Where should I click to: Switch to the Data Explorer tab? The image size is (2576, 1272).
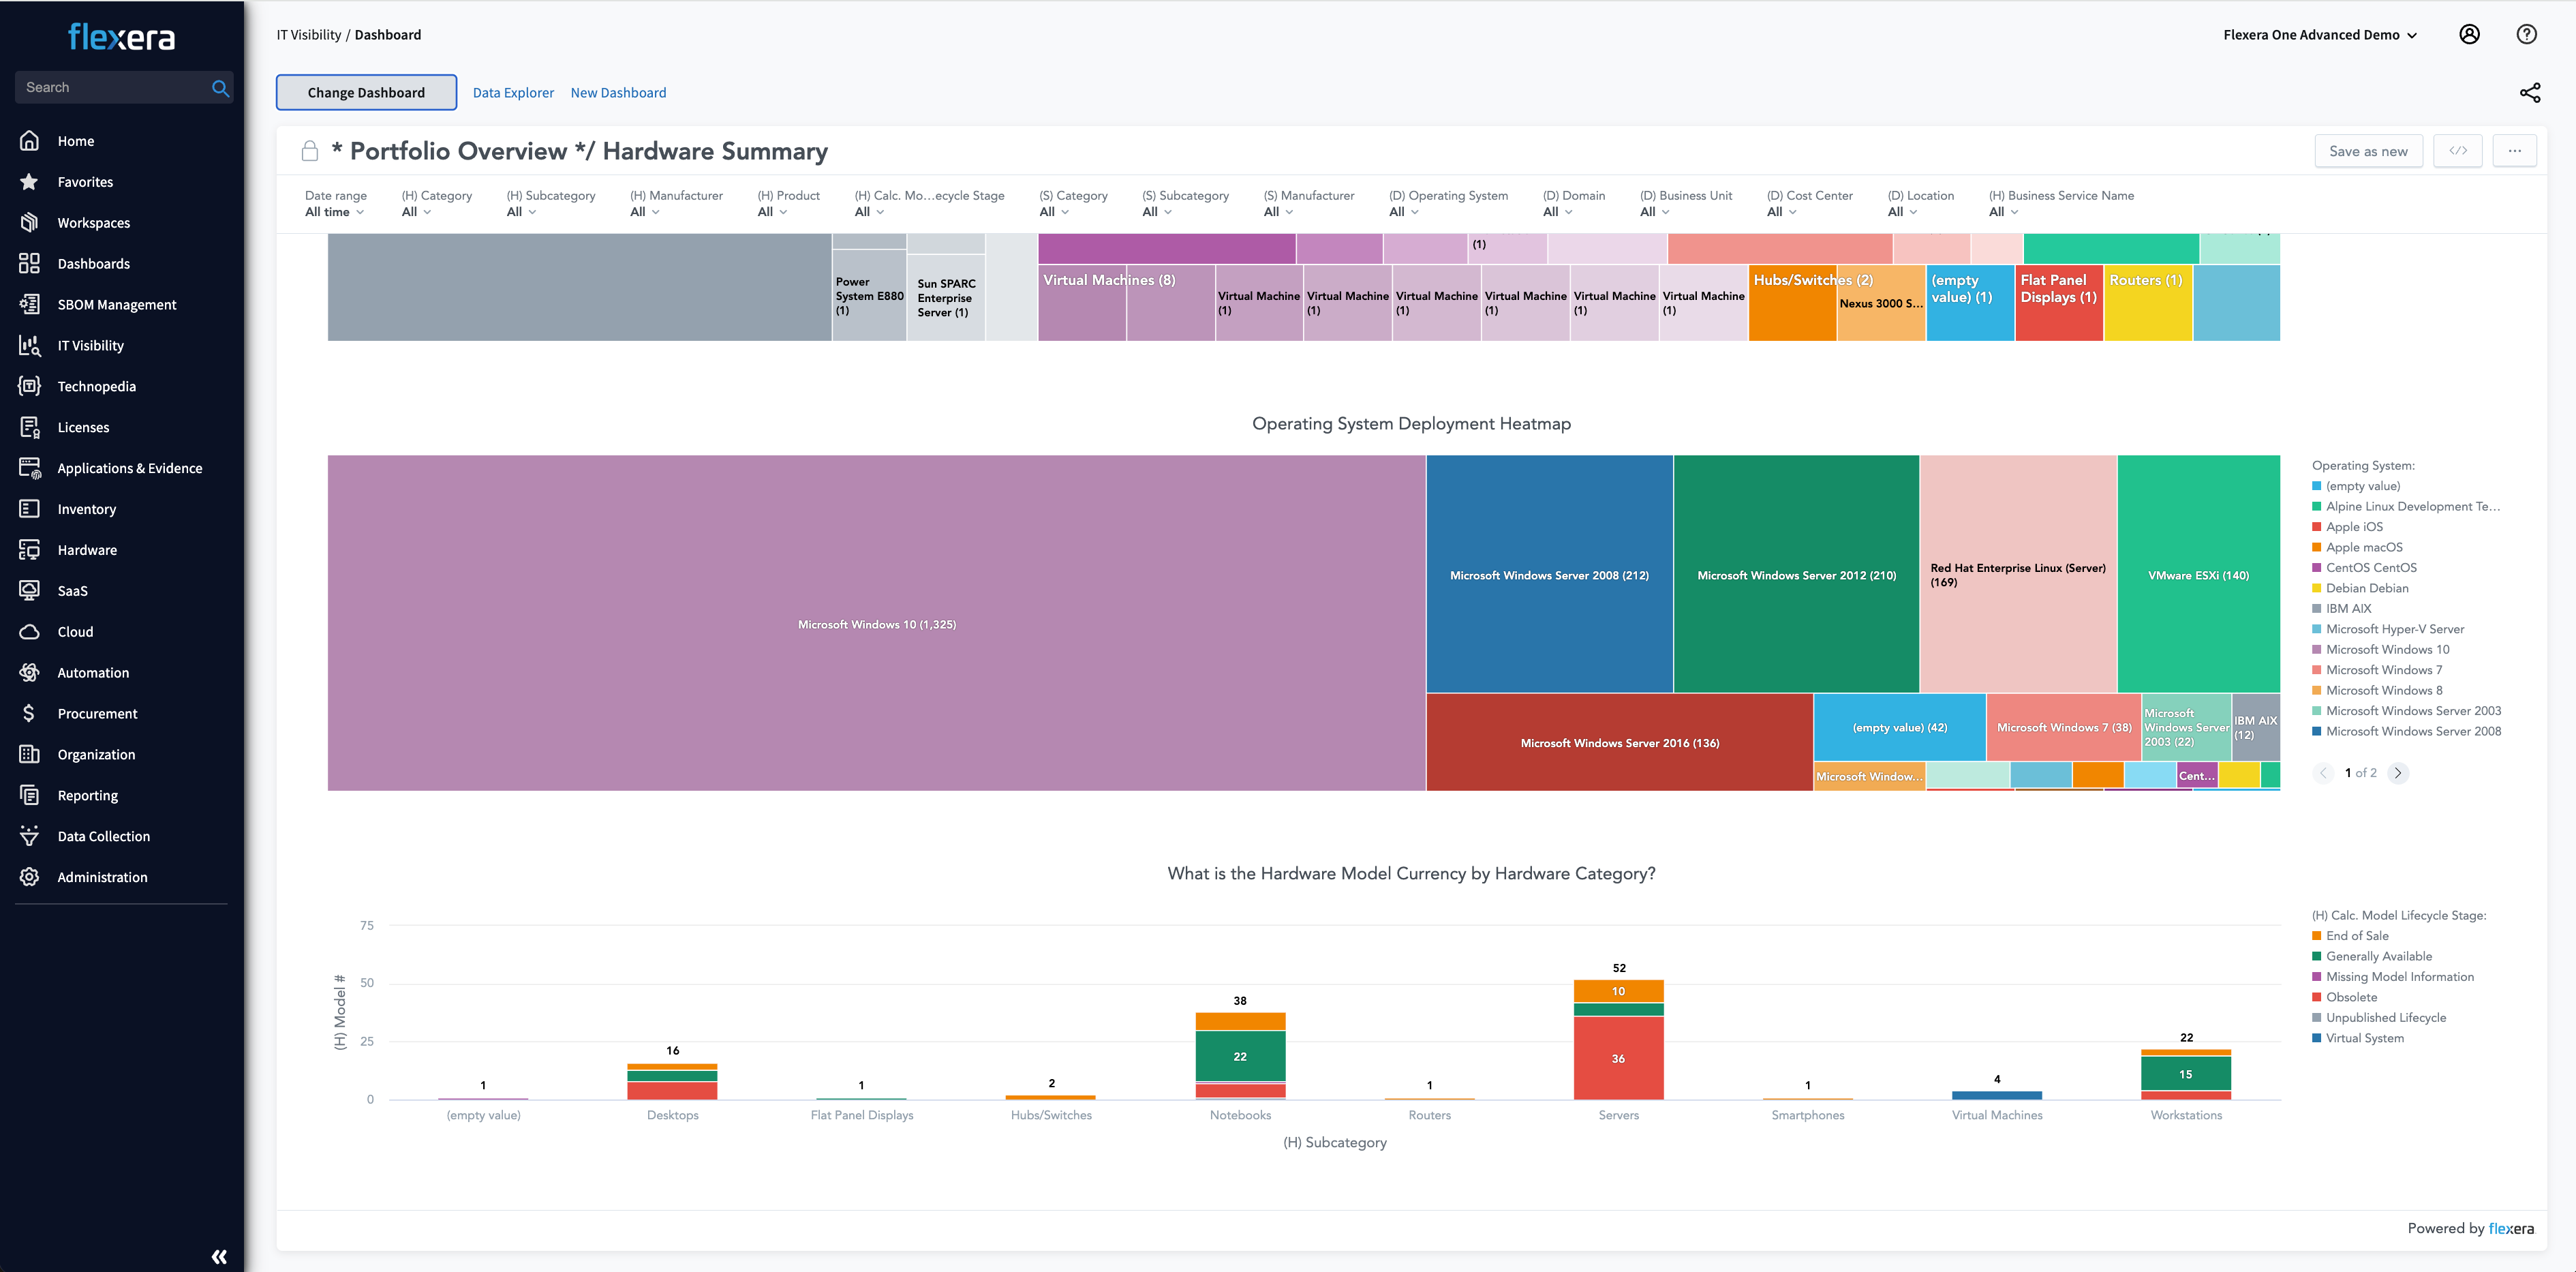point(513,92)
